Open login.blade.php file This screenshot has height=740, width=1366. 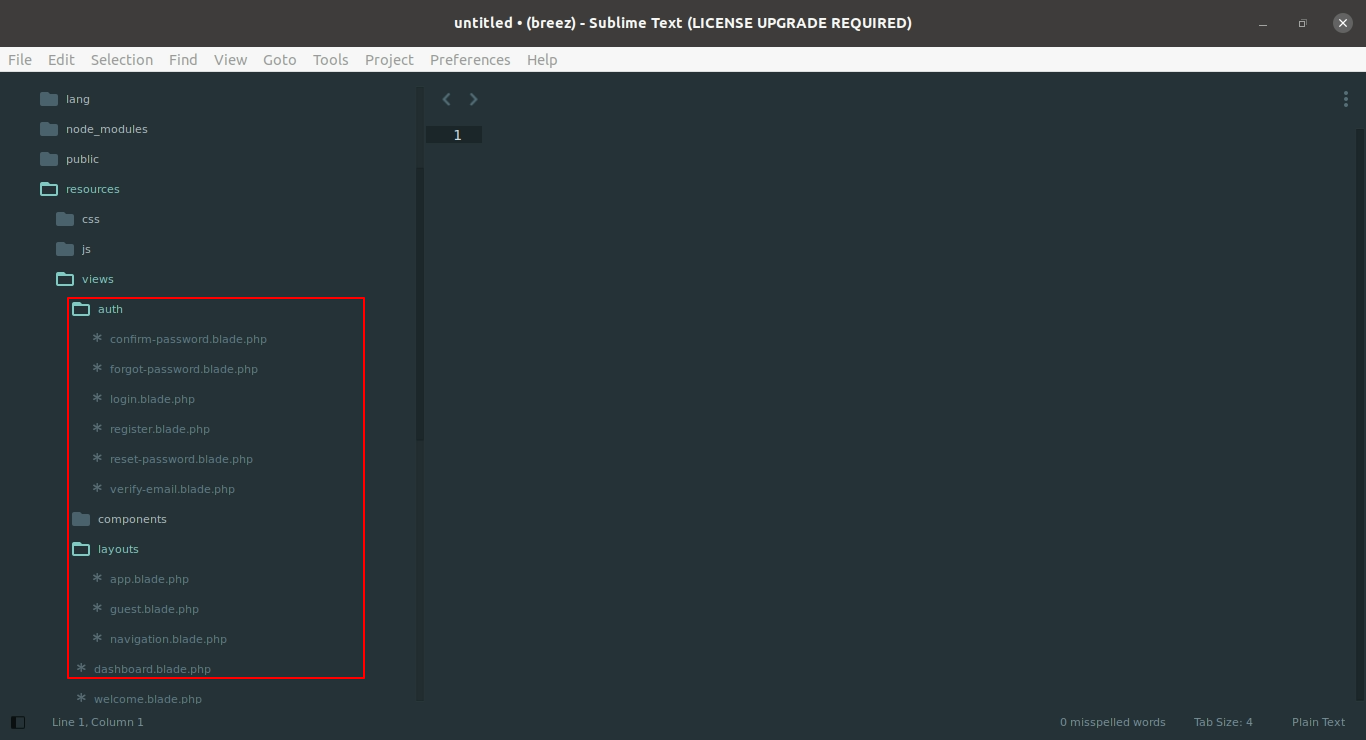pos(152,399)
